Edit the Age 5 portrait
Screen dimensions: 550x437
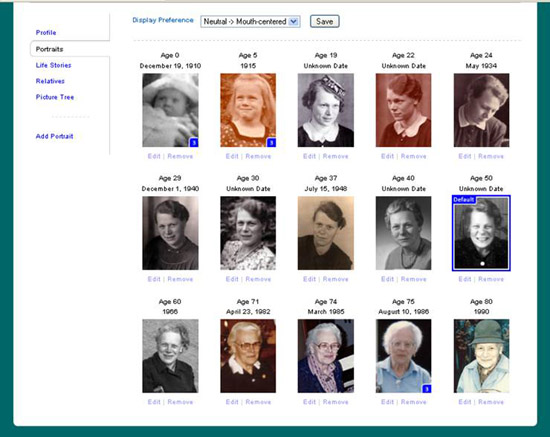pos(232,156)
